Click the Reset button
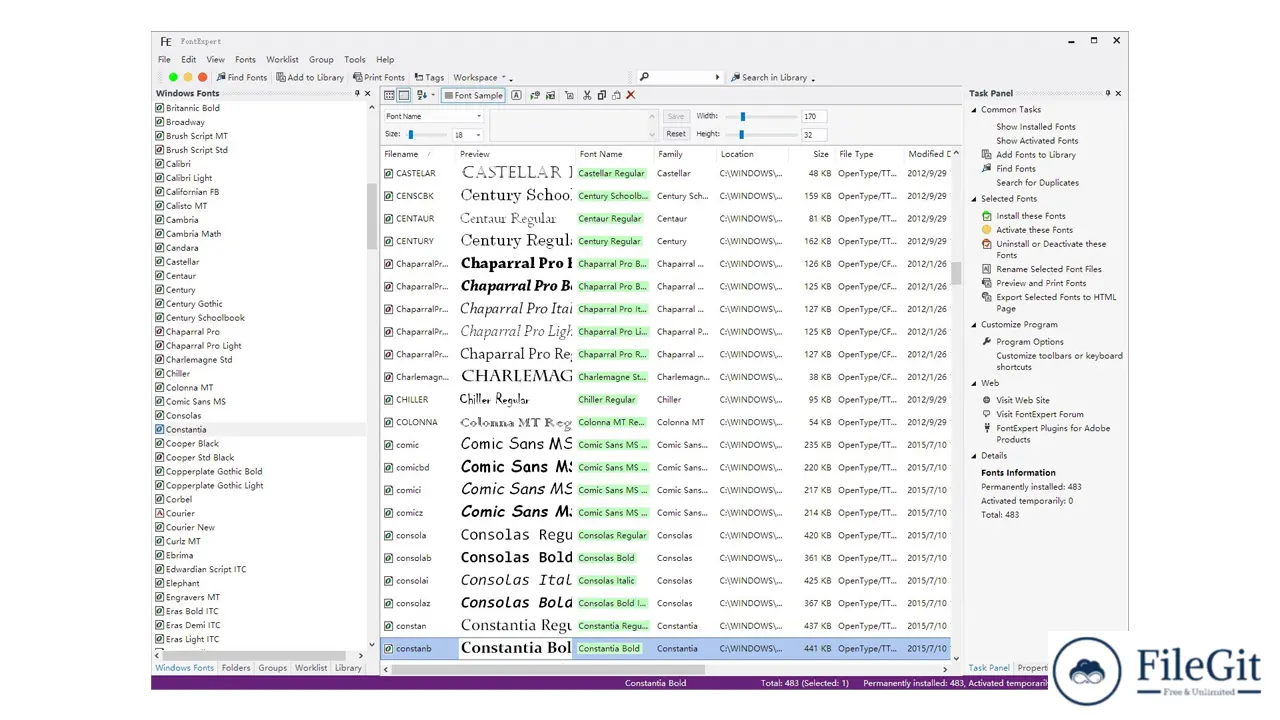 (676, 134)
